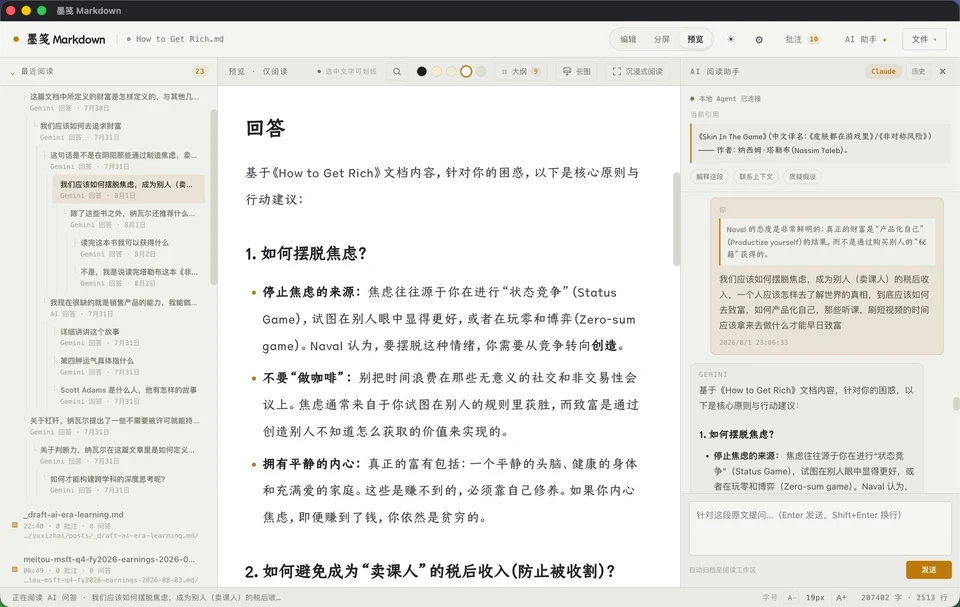The height and width of the screenshot is (607, 960).
Task: Click the preview pane vertical scrollbar
Action: (x=677, y=219)
